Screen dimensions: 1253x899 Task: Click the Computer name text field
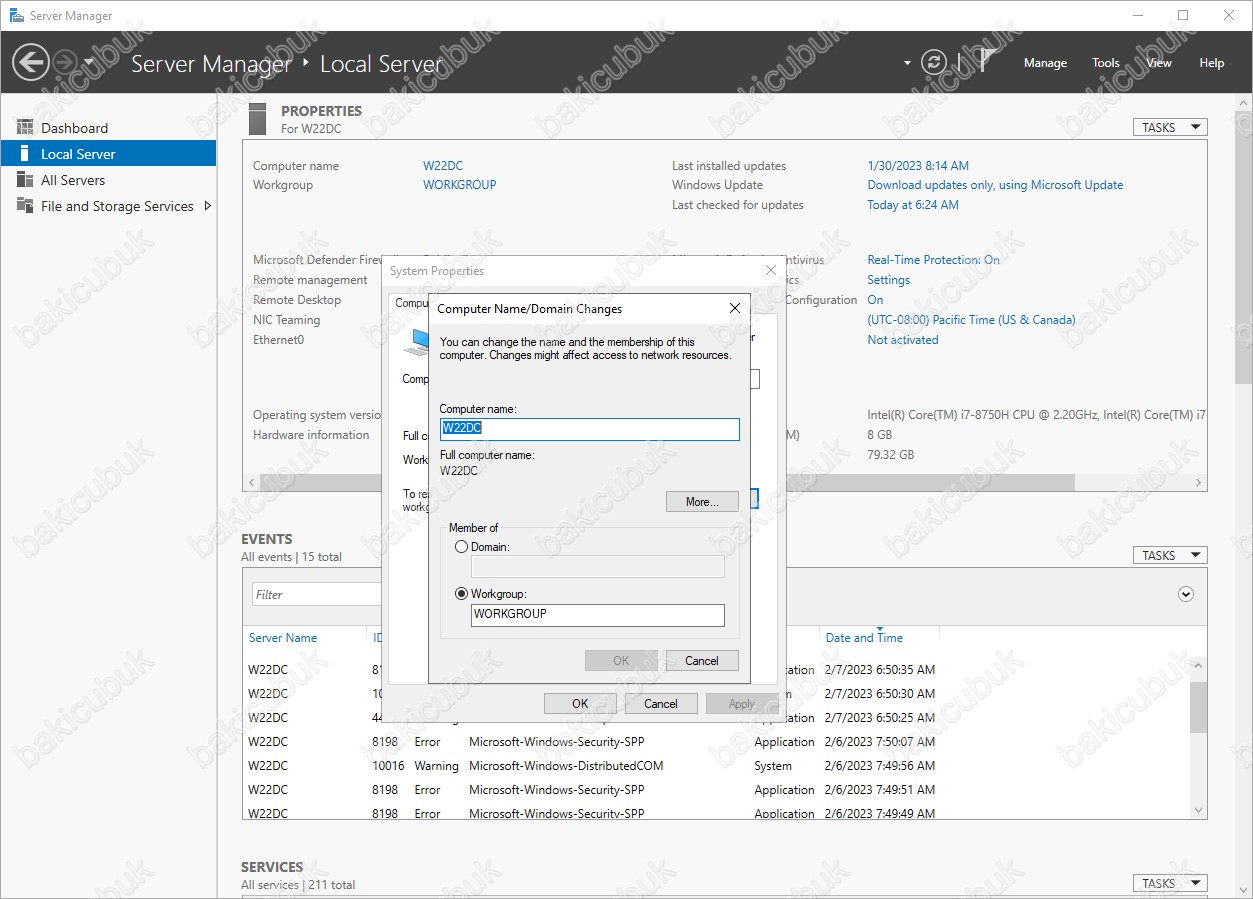pos(590,429)
